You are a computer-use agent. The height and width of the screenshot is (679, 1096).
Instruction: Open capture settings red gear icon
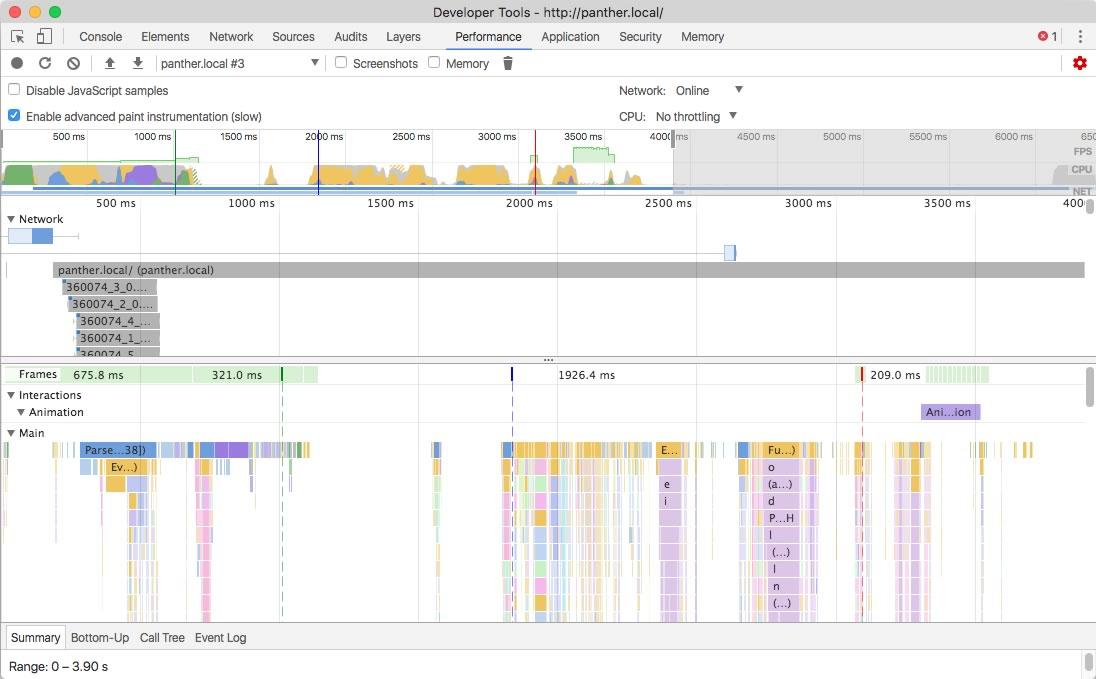click(1080, 63)
